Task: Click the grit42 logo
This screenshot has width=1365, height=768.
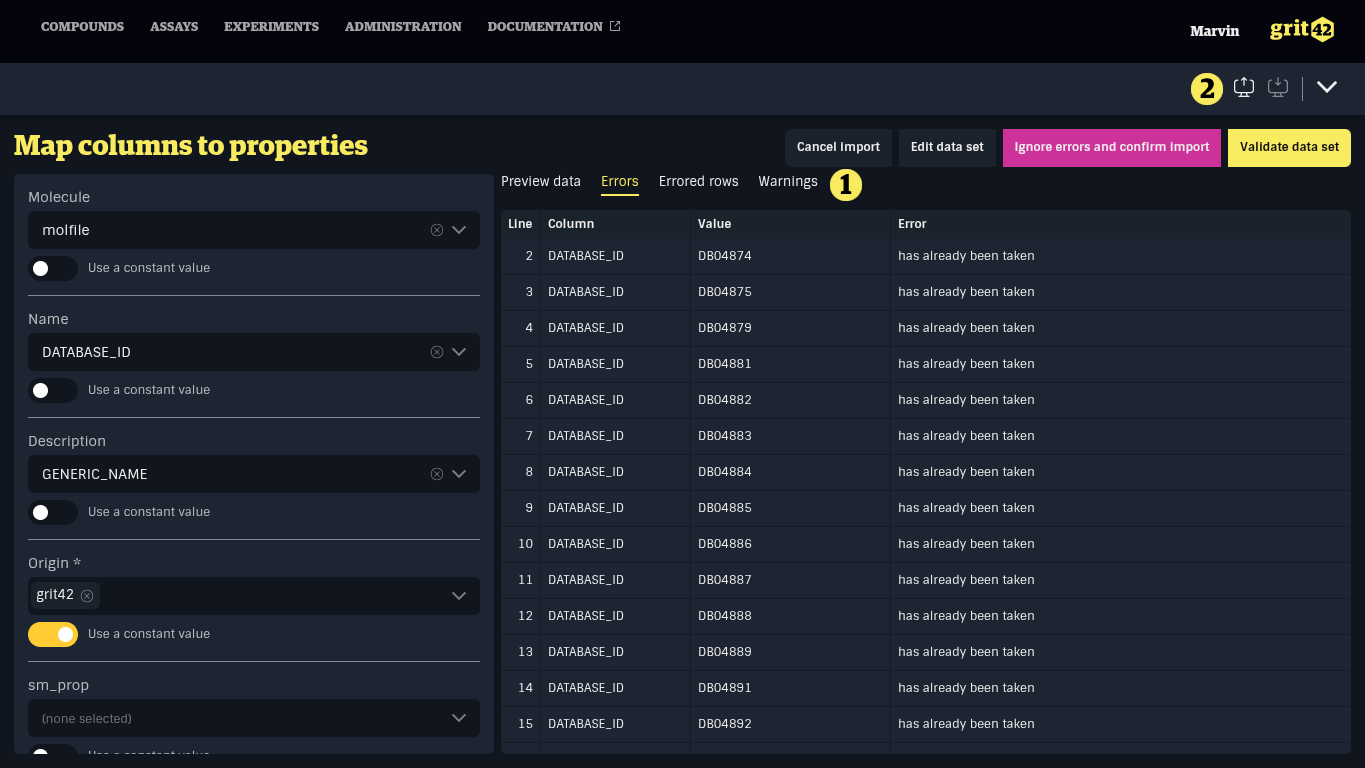Action: point(1302,29)
